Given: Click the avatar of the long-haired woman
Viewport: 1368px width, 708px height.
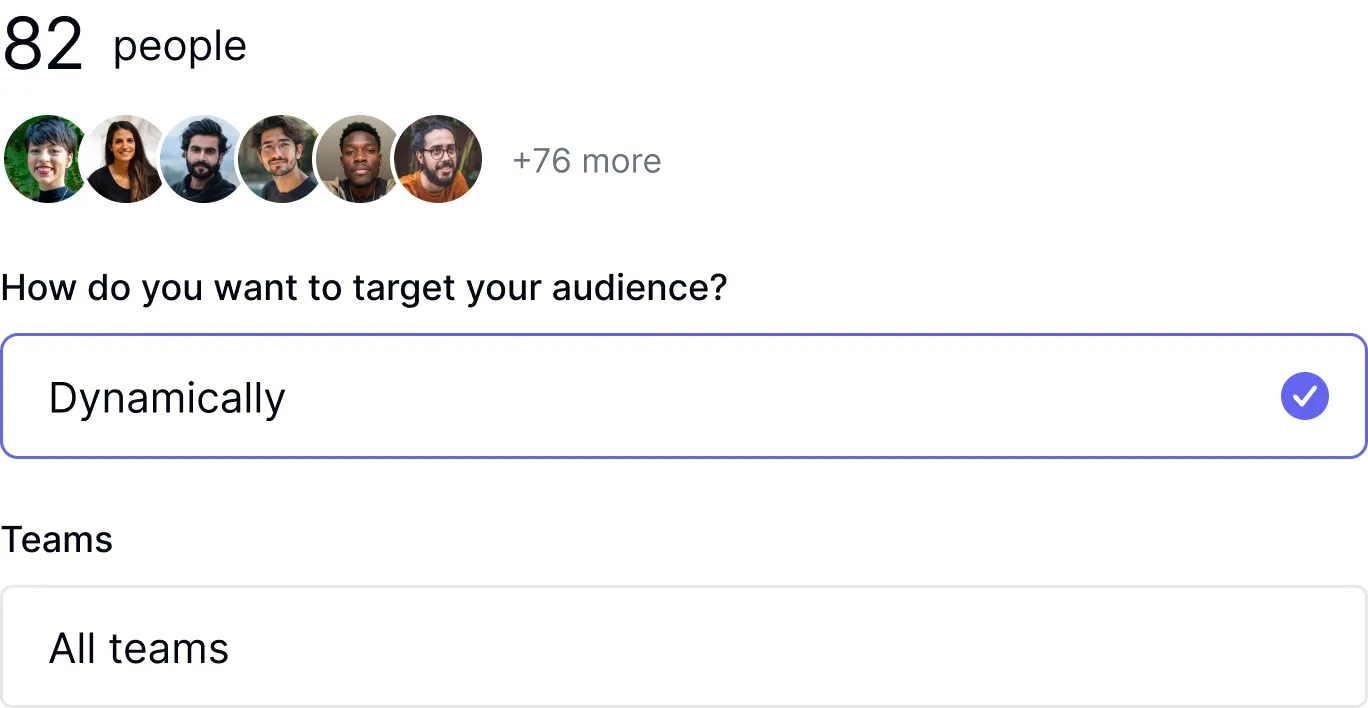Looking at the screenshot, I should (124, 159).
